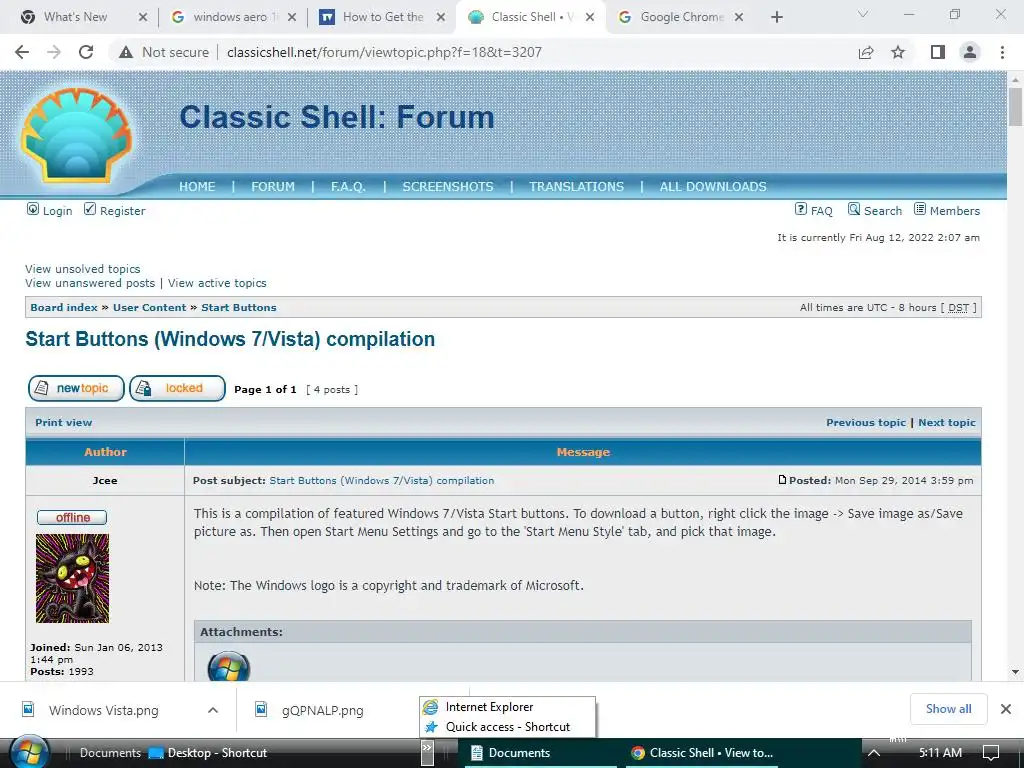The width and height of the screenshot is (1024, 768).
Task: Open the Chrome tab search chevron
Action: point(863,14)
